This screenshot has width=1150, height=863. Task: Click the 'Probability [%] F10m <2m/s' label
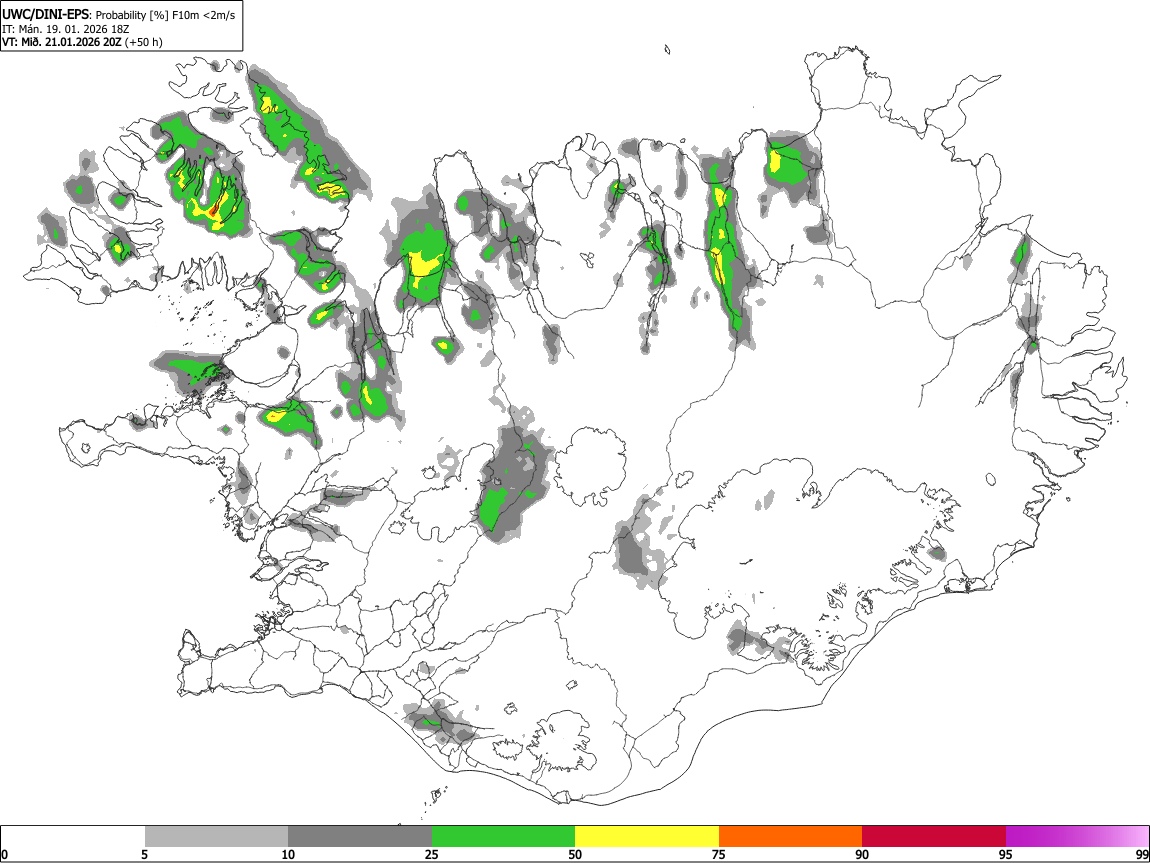(166, 15)
